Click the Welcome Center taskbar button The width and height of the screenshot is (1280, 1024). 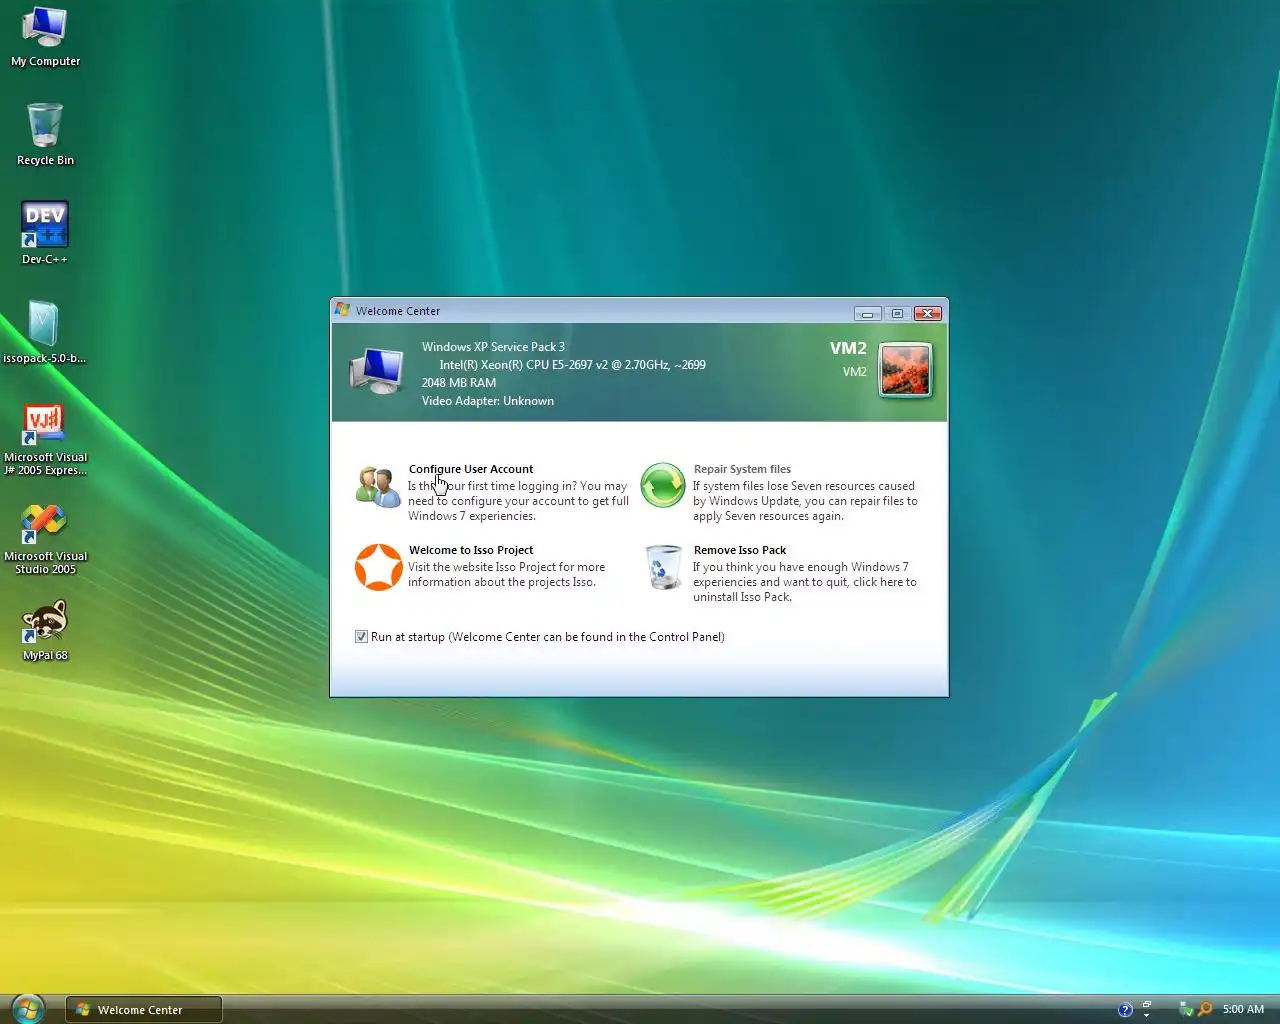(144, 1009)
